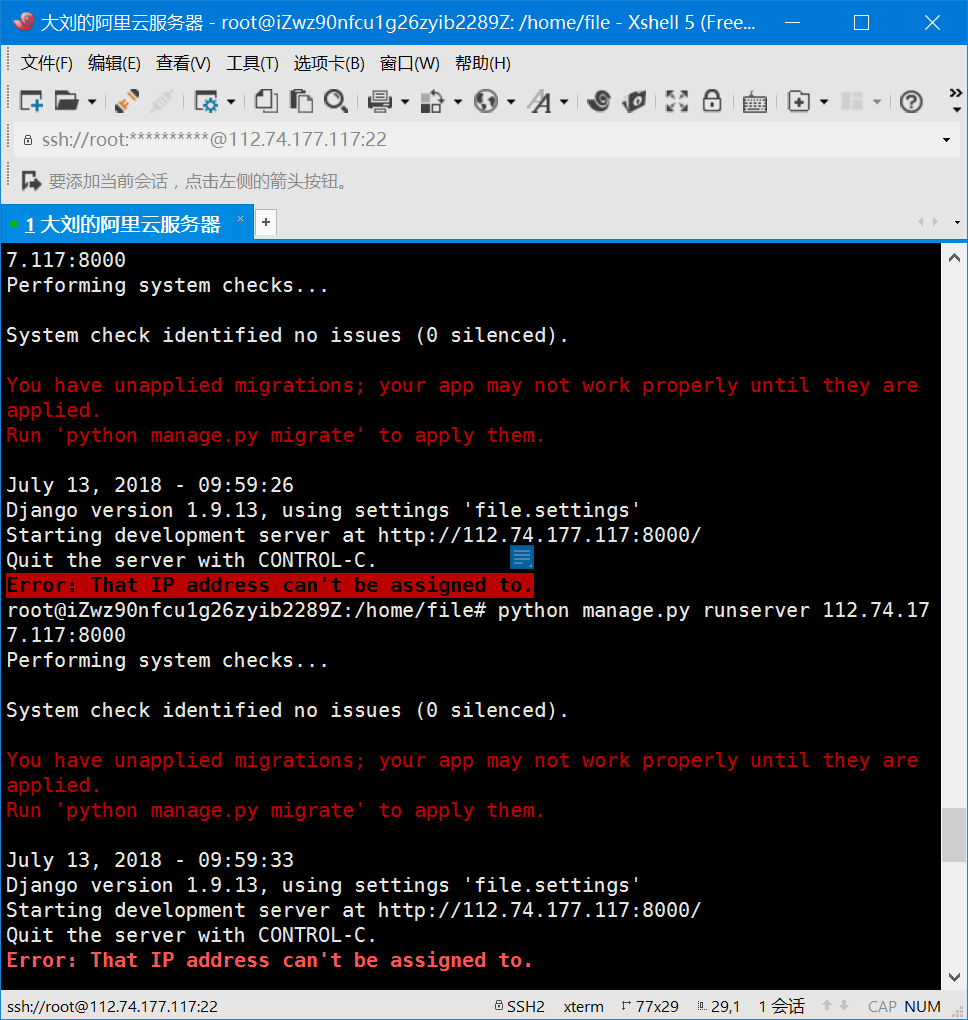Click the Encoding globe icon
968x1020 pixels.
coord(486,101)
